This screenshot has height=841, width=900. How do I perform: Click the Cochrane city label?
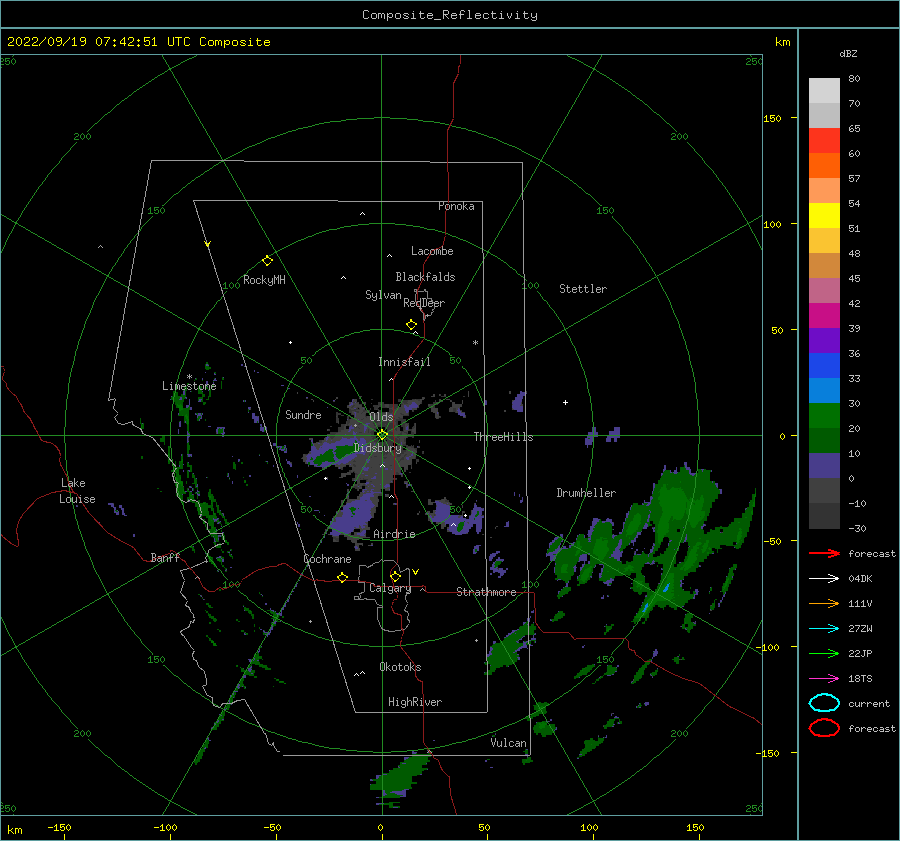[x=327, y=559]
